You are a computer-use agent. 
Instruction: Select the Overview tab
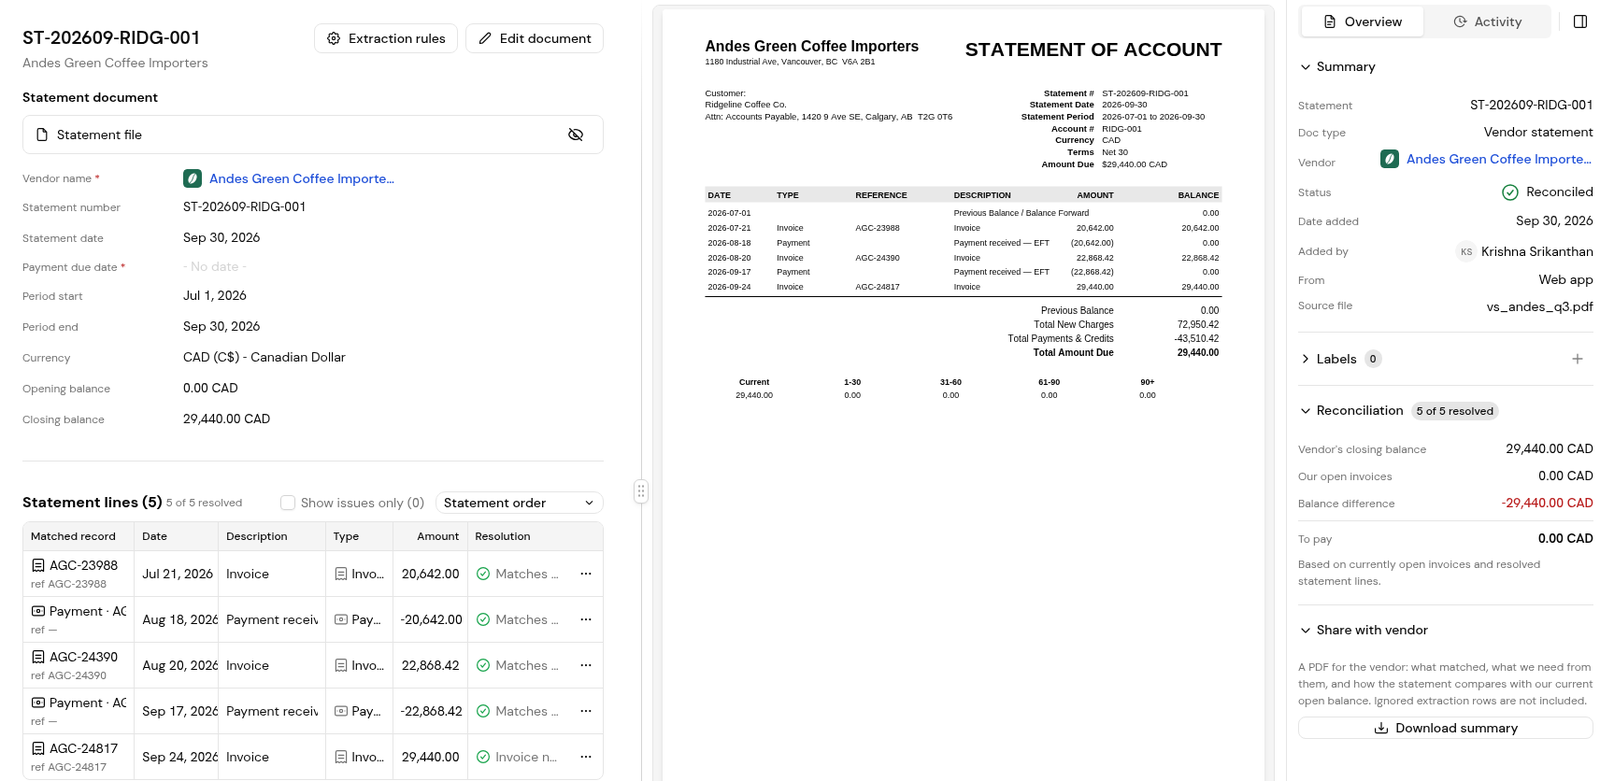click(1362, 22)
